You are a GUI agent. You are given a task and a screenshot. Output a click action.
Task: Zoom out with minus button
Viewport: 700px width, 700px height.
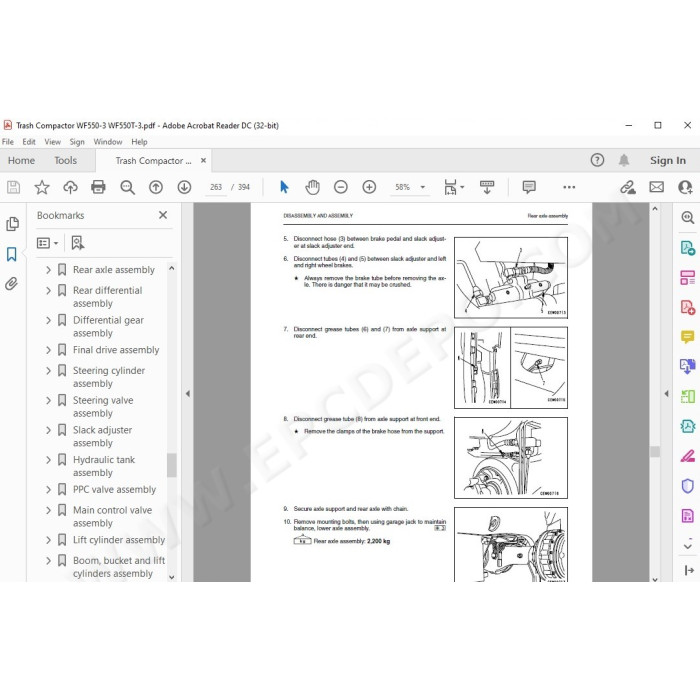pos(341,187)
